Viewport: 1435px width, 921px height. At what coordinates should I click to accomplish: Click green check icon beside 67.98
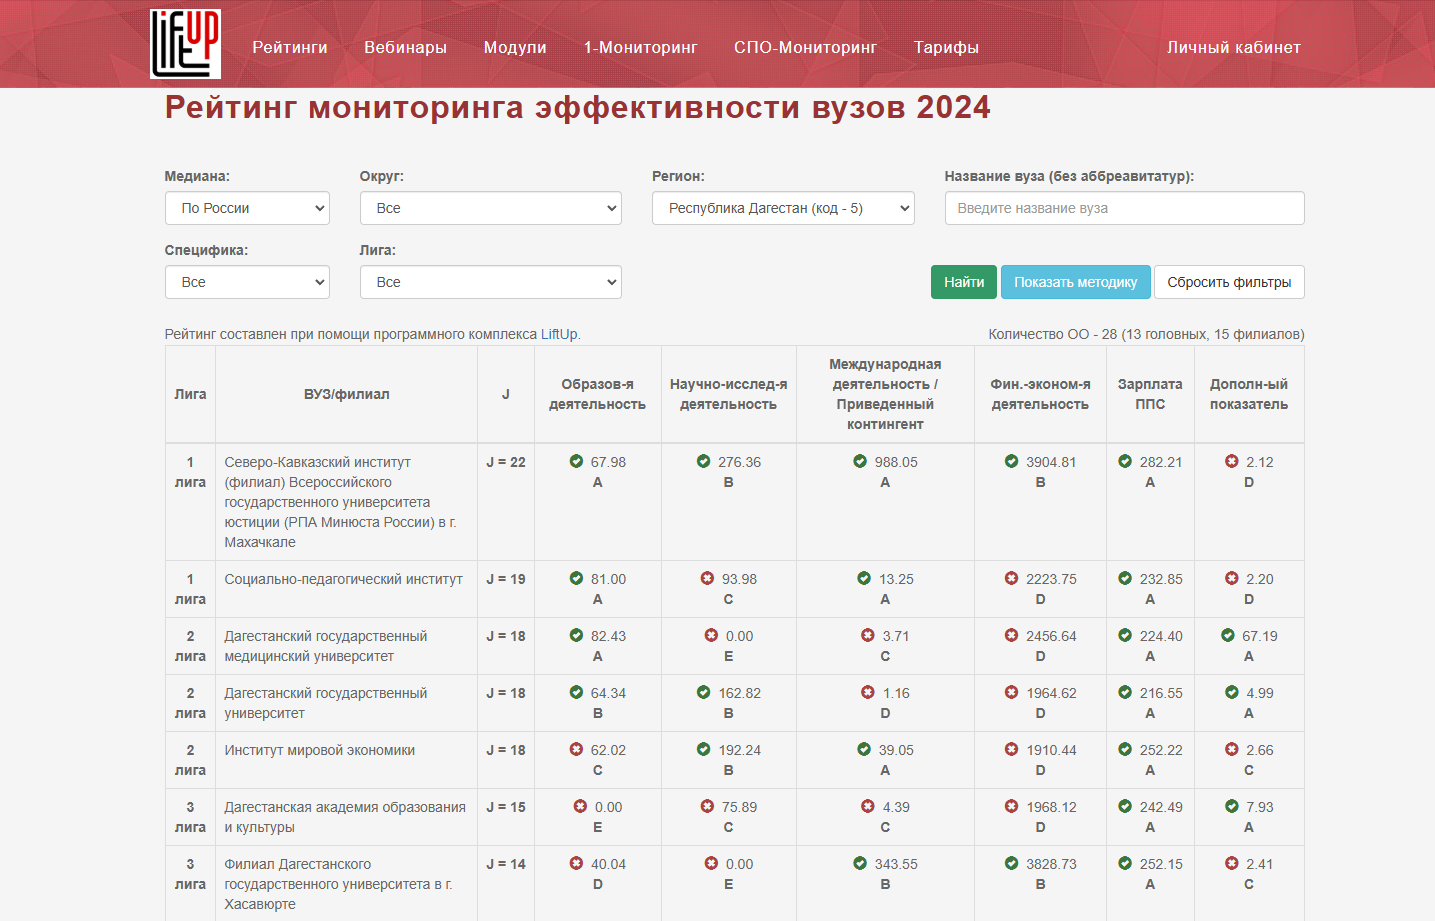point(576,462)
